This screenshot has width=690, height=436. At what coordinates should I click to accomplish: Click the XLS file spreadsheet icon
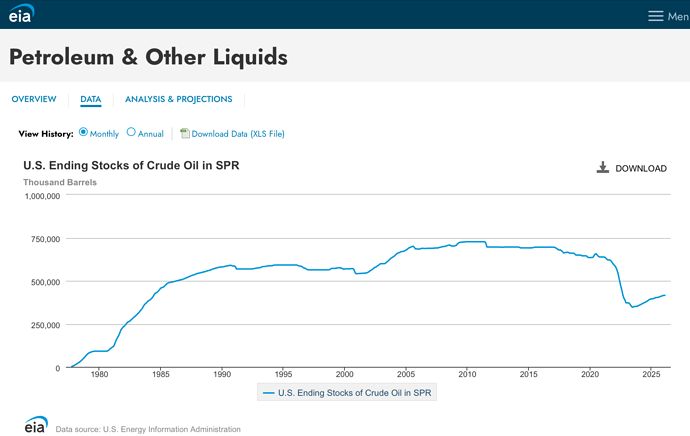pyautogui.click(x=185, y=133)
